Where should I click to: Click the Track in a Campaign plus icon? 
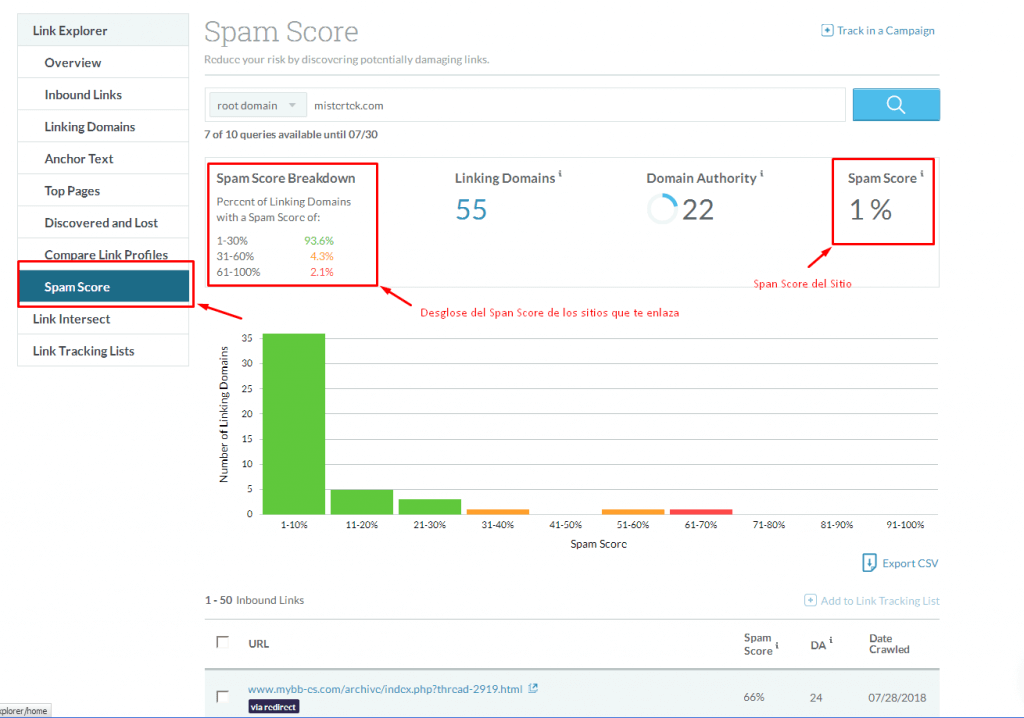coord(827,31)
